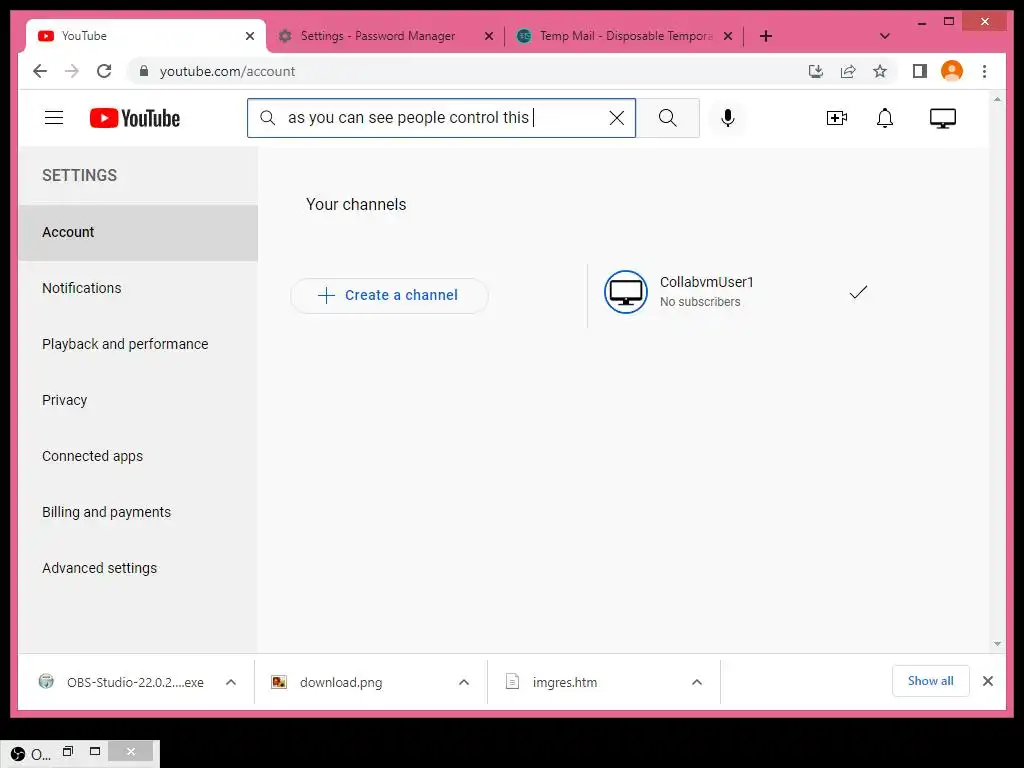Open Privacy settings

(138, 400)
